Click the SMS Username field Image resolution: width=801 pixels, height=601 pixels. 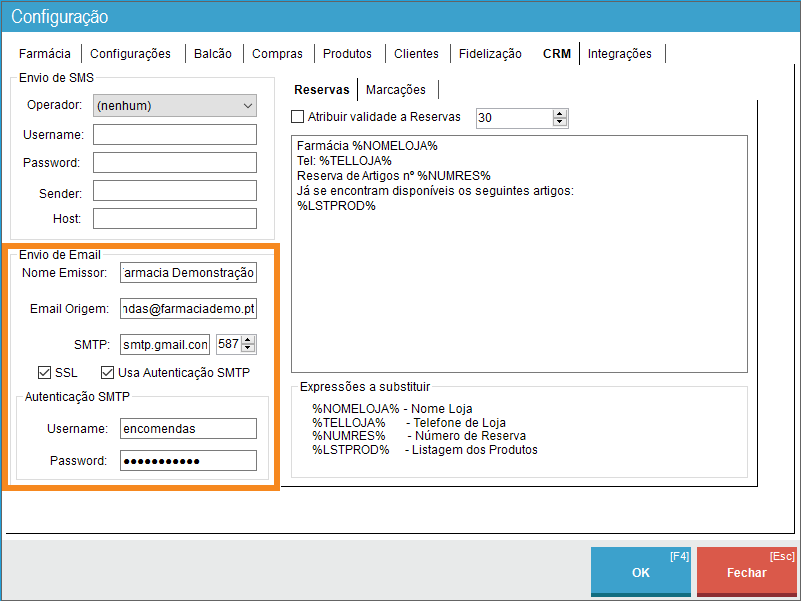(x=175, y=134)
